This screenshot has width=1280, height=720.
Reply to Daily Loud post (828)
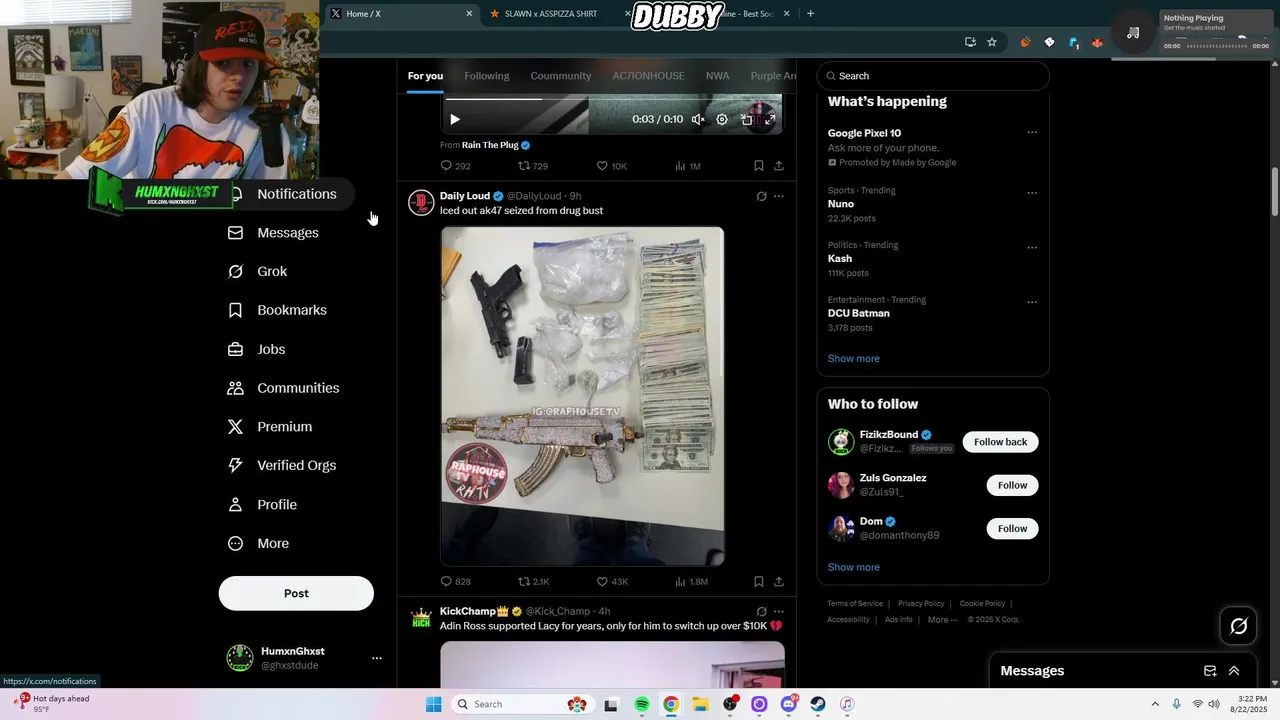pyautogui.click(x=456, y=581)
